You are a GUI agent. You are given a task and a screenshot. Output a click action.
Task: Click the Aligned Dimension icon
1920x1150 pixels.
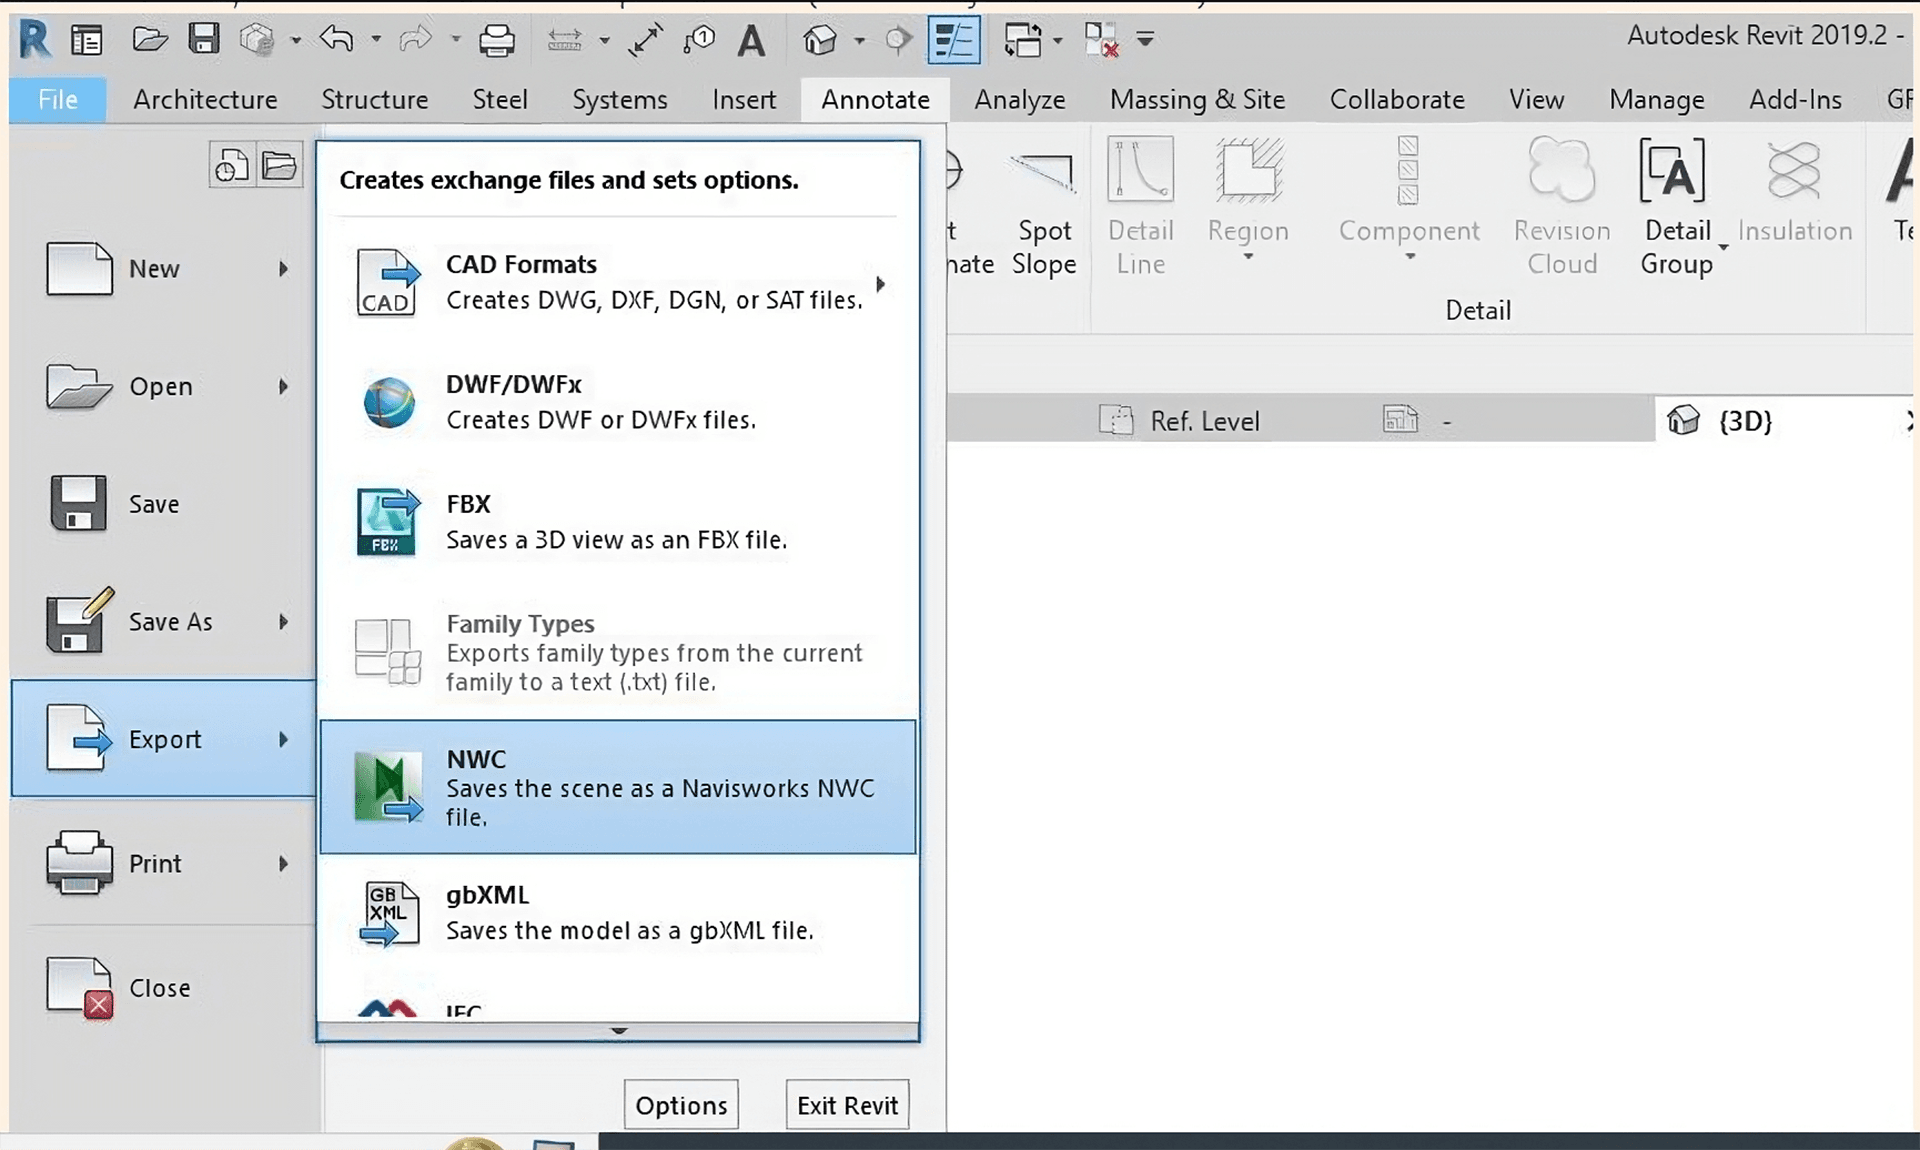(645, 40)
